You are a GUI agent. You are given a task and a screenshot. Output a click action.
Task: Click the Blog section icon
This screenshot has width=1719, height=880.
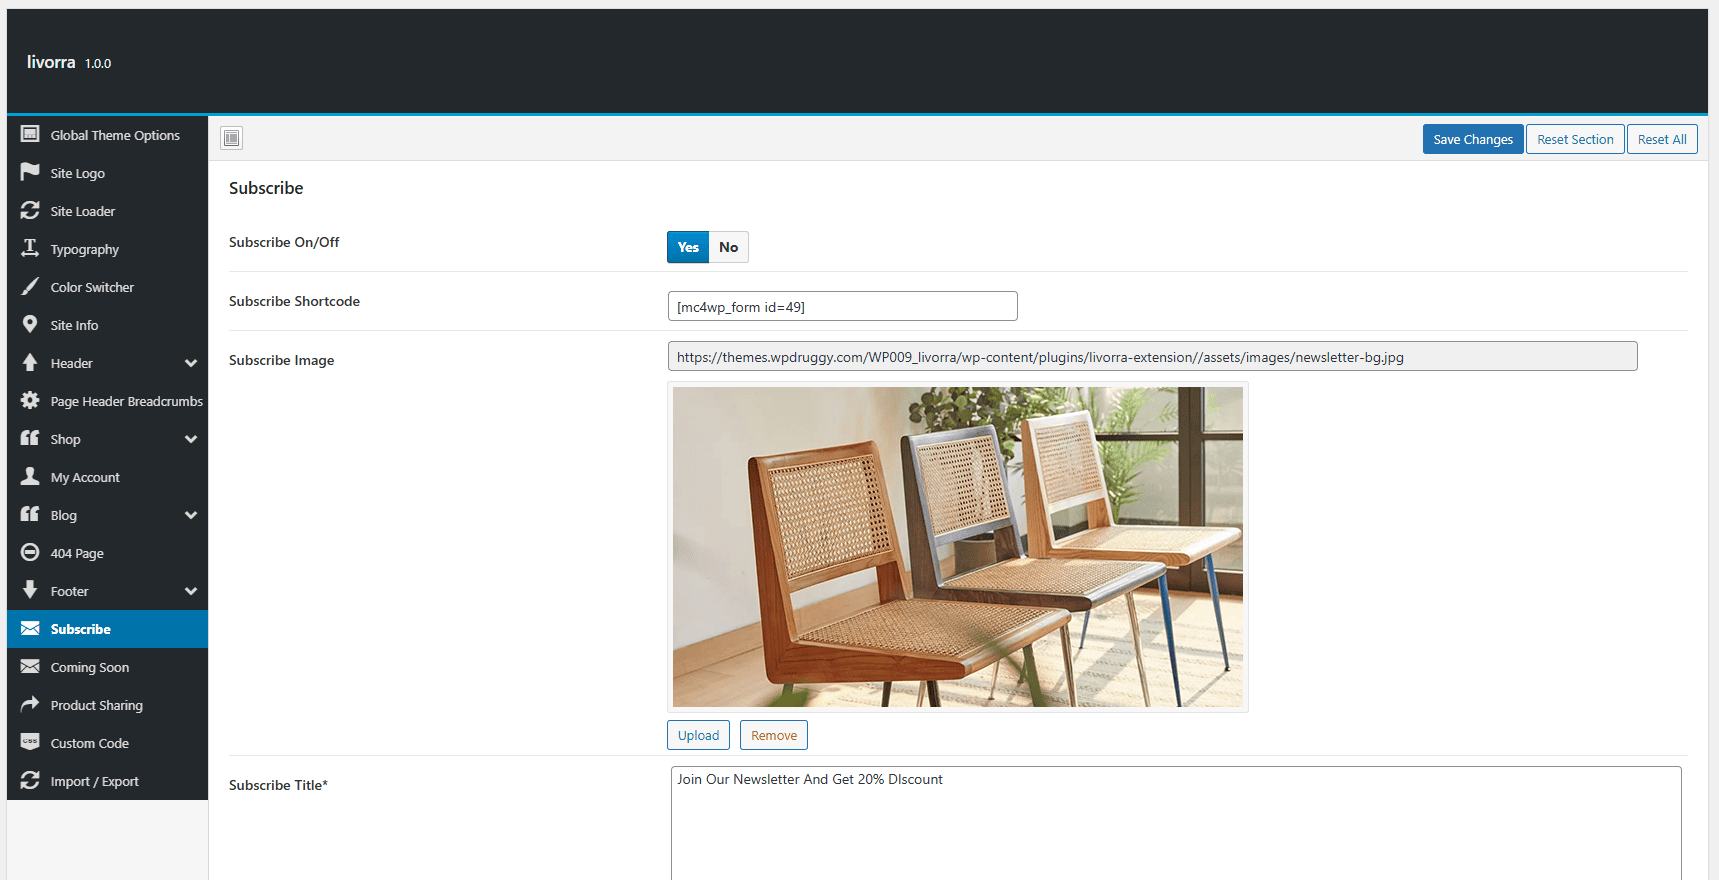[30, 514]
